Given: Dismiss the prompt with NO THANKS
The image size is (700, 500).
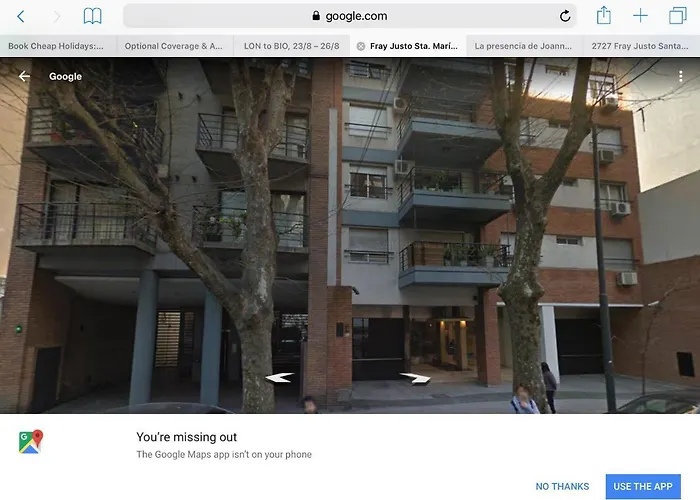Looking at the screenshot, I should pyautogui.click(x=562, y=486).
